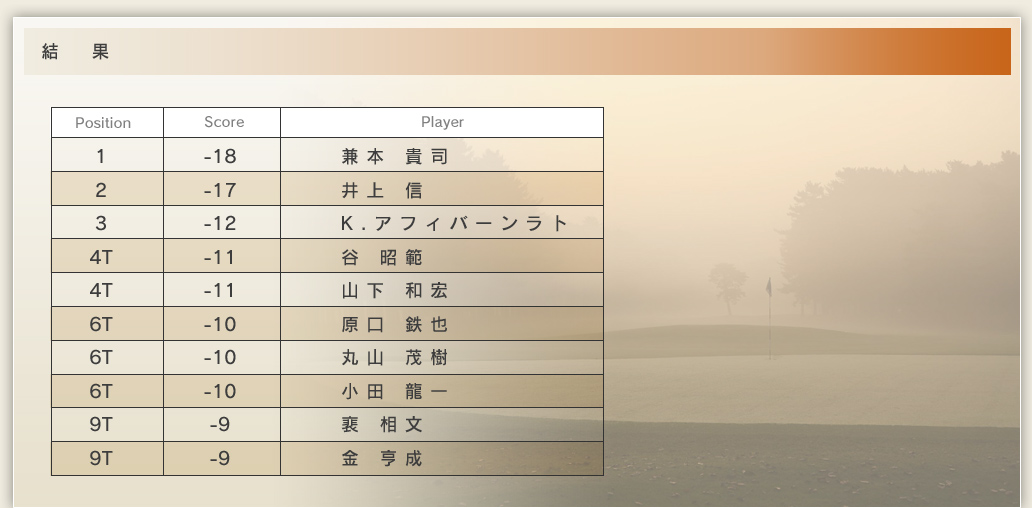Select position cell showing 3

pyautogui.click(x=101, y=224)
